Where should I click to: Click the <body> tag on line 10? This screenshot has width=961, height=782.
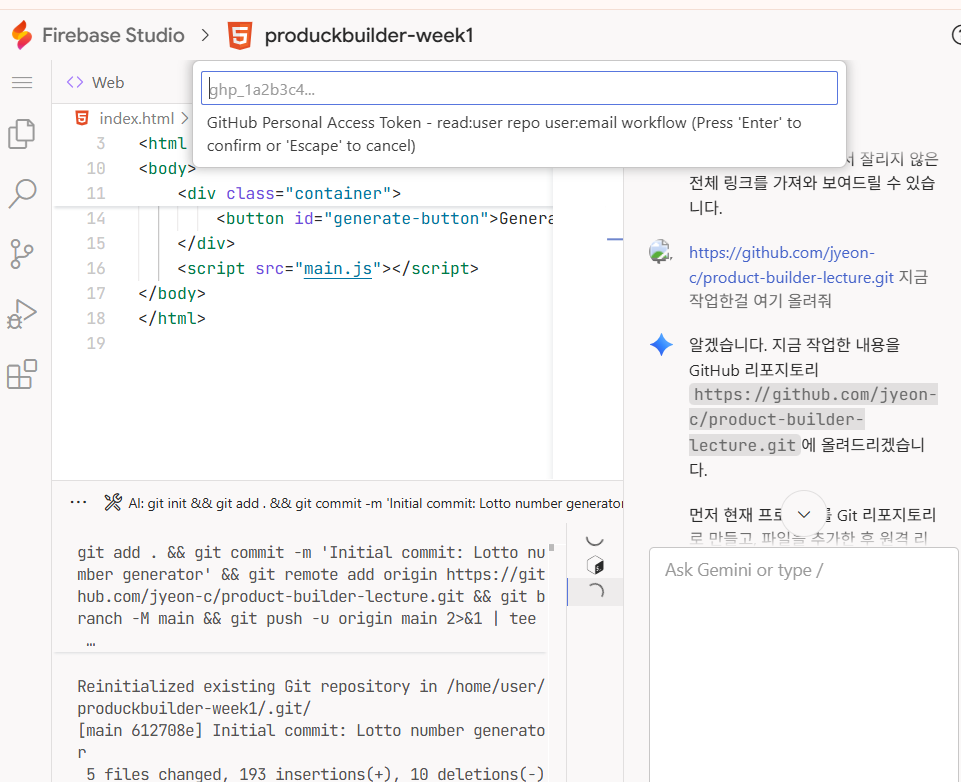[167, 169]
